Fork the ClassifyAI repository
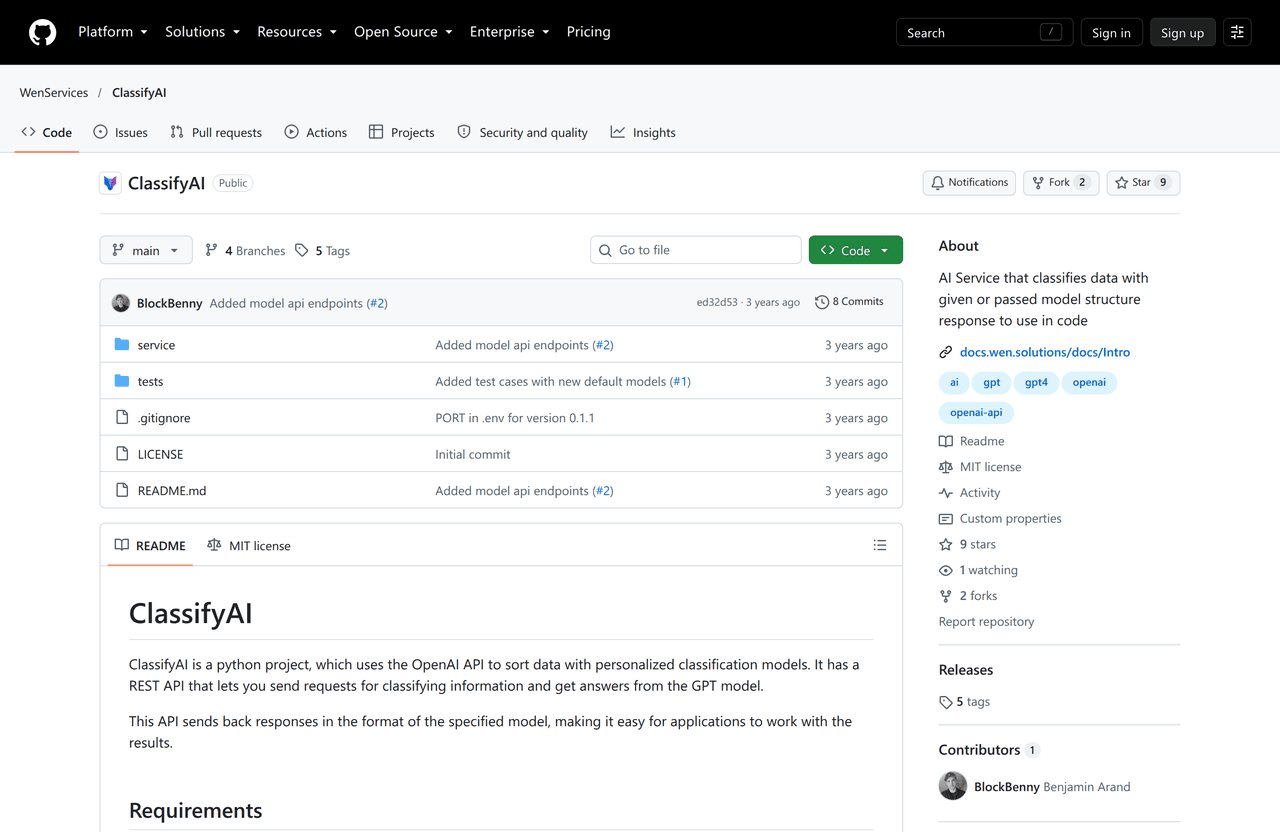Image resolution: width=1280 pixels, height=832 pixels. 1061,182
